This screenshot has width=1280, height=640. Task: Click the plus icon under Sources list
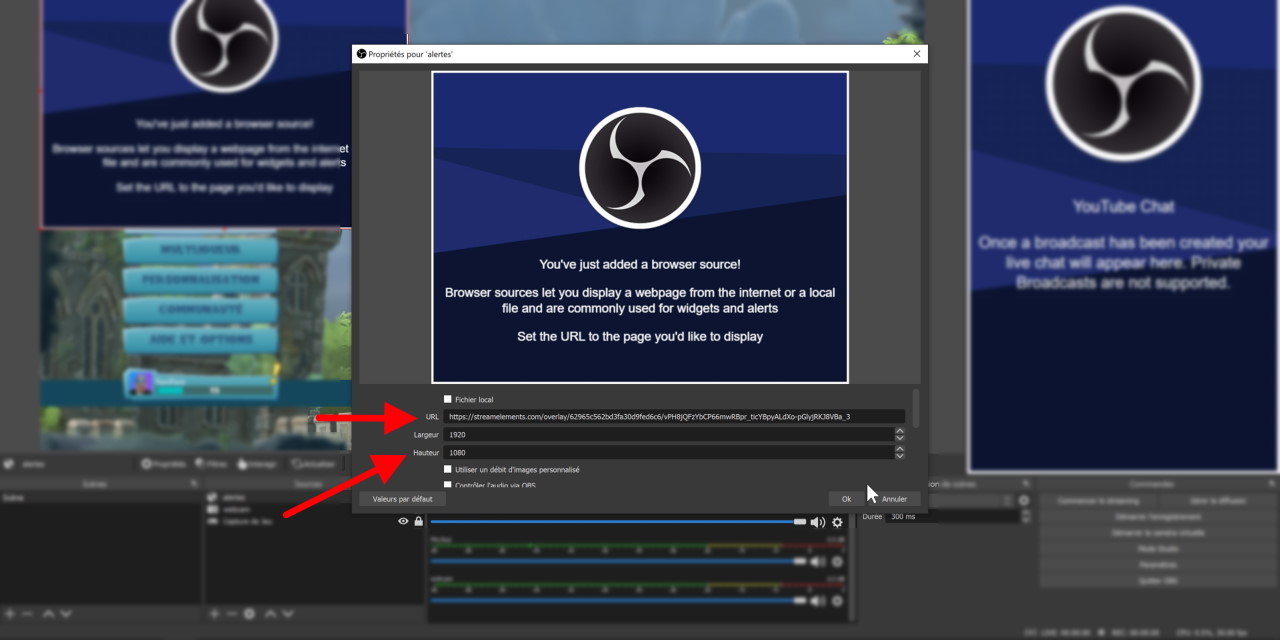(x=214, y=613)
